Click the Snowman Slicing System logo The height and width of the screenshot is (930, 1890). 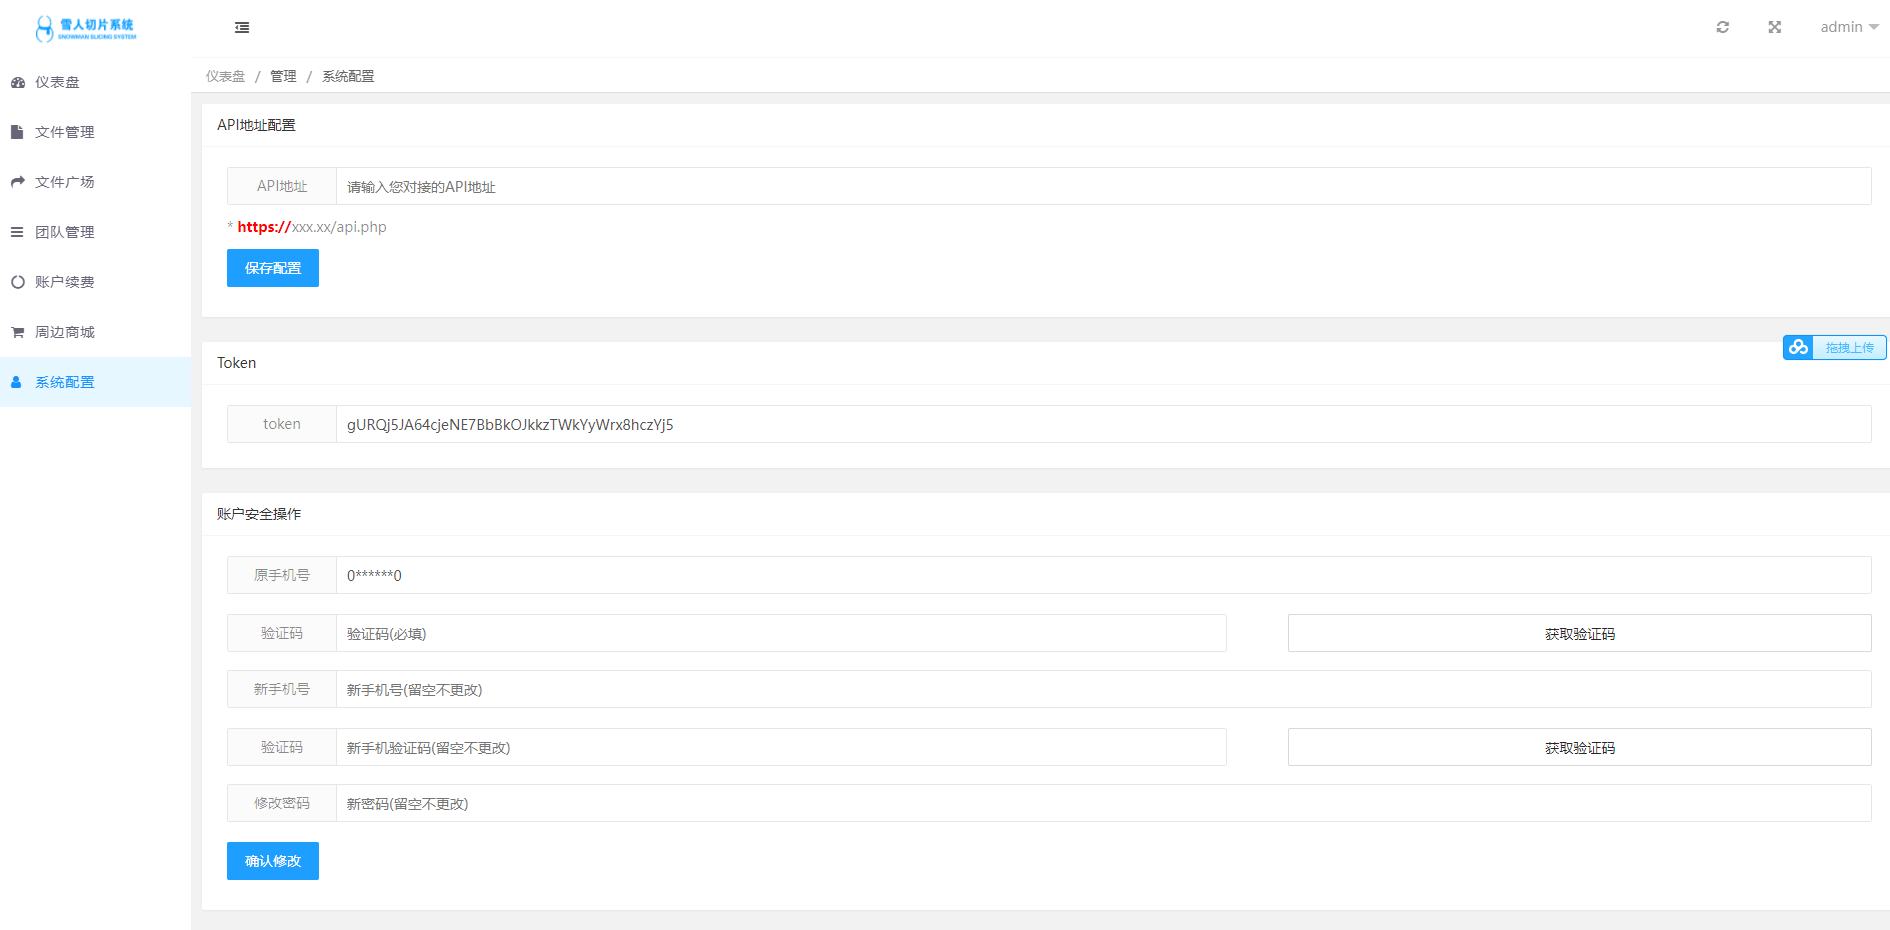coord(85,28)
